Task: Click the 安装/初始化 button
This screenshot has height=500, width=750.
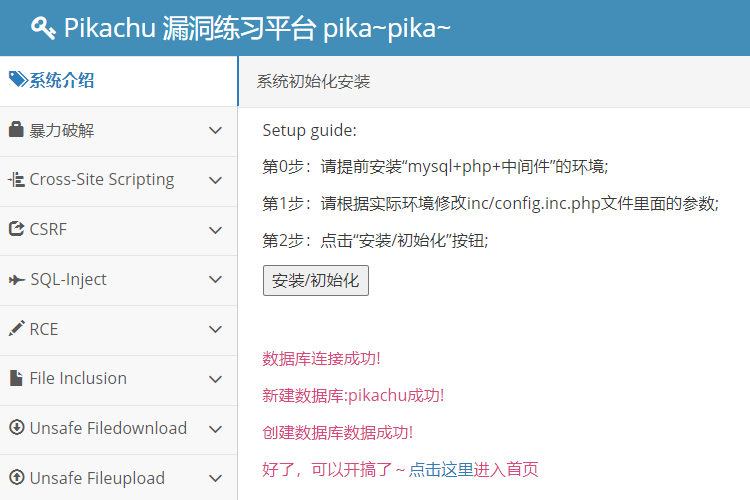Action: (x=316, y=280)
